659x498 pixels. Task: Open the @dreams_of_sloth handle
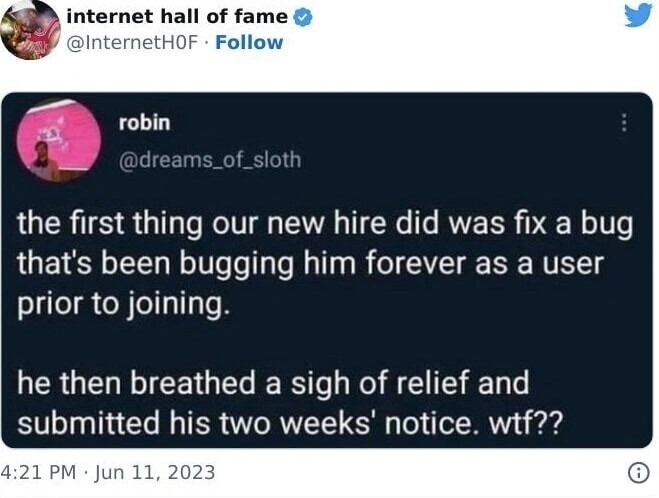tap(210, 160)
